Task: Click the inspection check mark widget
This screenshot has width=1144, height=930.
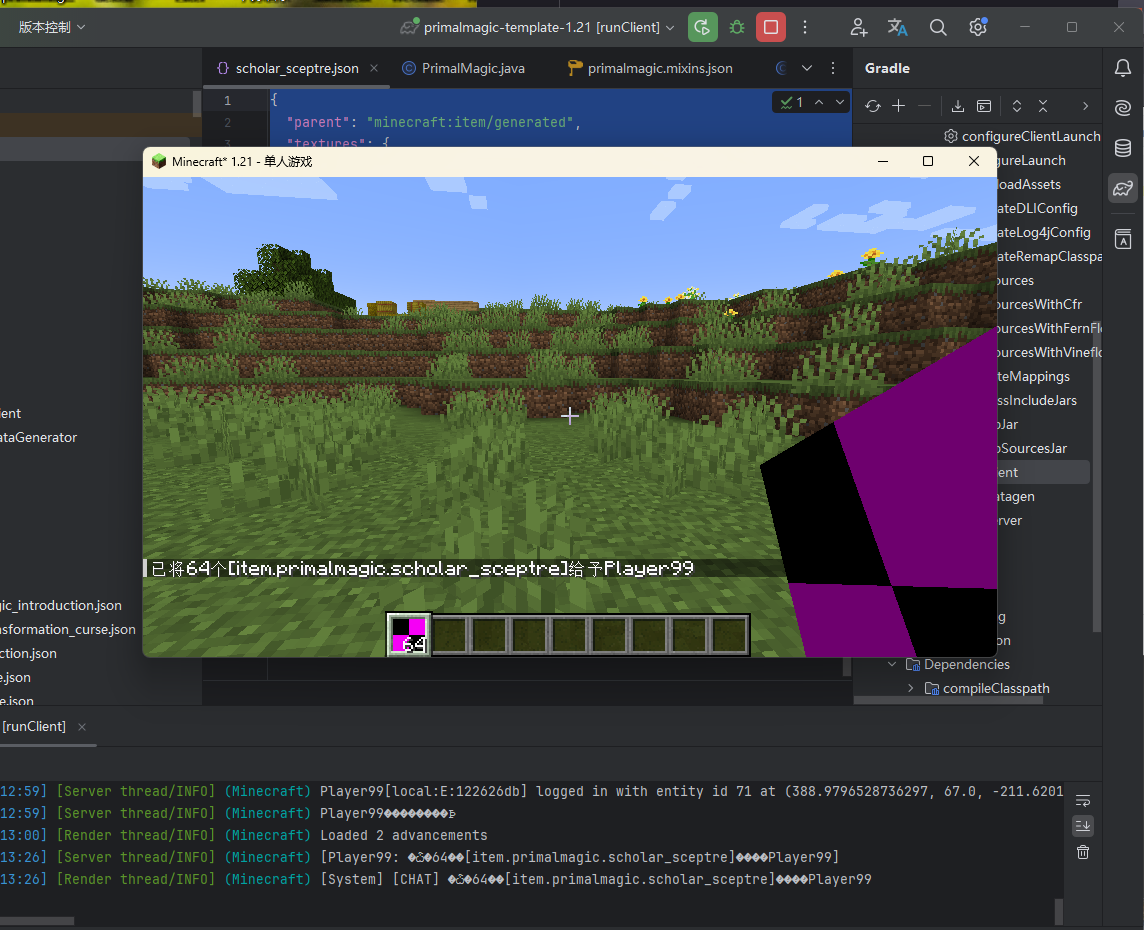Action: (x=792, y=103)
